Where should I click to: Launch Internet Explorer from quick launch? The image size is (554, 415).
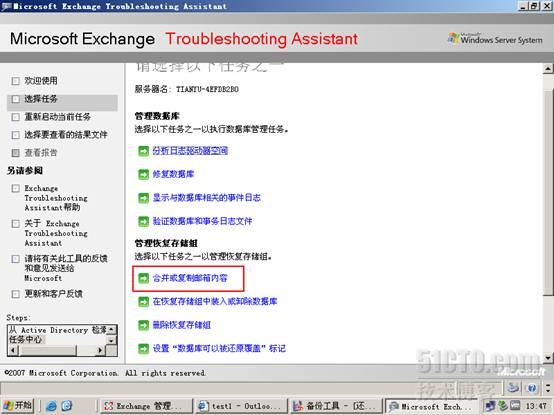(51, 406)
